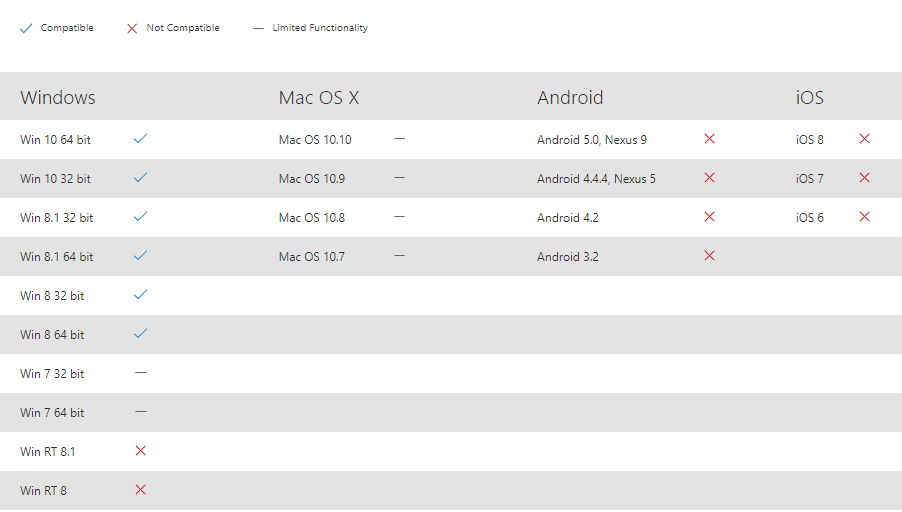Click the limited dash beside Mac OS 10.10
This screenshot has width=902, height=512.
coord(399,139)
